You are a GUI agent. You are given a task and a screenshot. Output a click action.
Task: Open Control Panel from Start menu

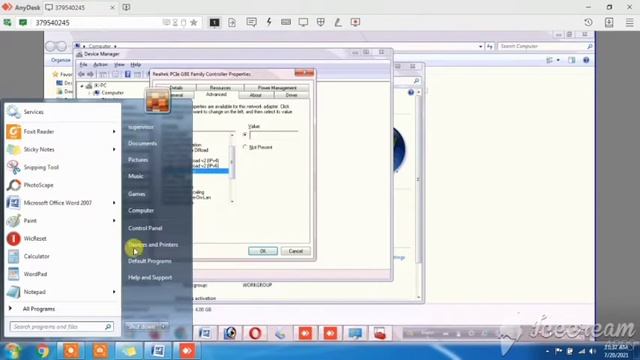click(x=145, y=228)
